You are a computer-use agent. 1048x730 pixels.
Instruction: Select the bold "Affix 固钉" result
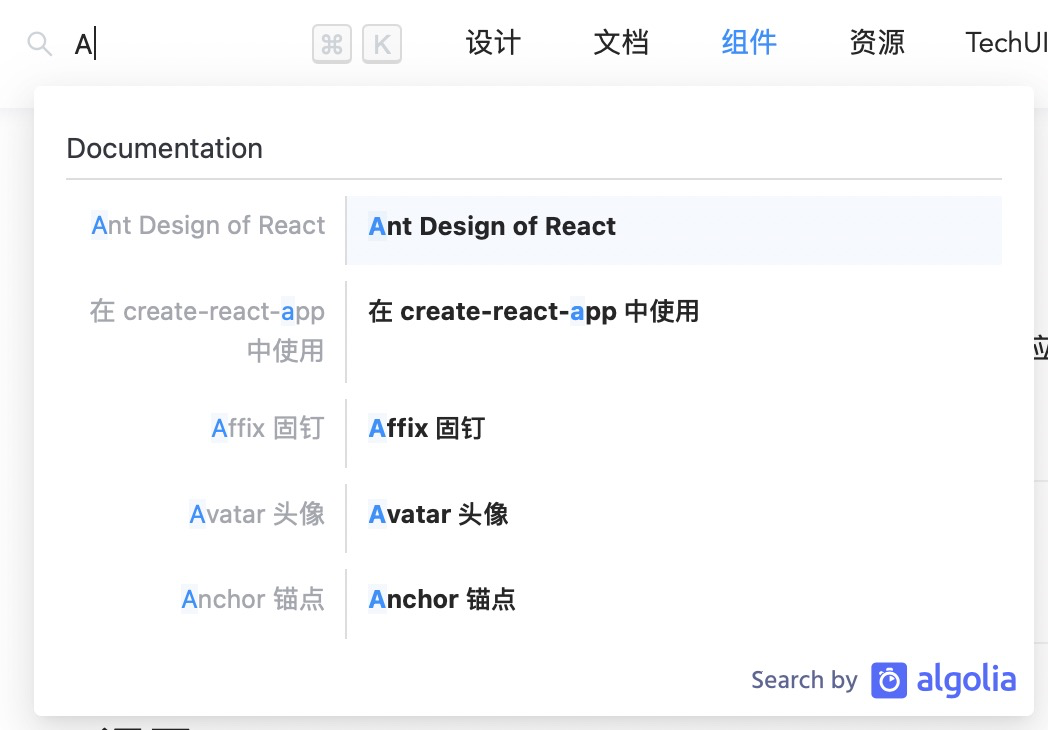pyautogui.click(x=426, y=429)
